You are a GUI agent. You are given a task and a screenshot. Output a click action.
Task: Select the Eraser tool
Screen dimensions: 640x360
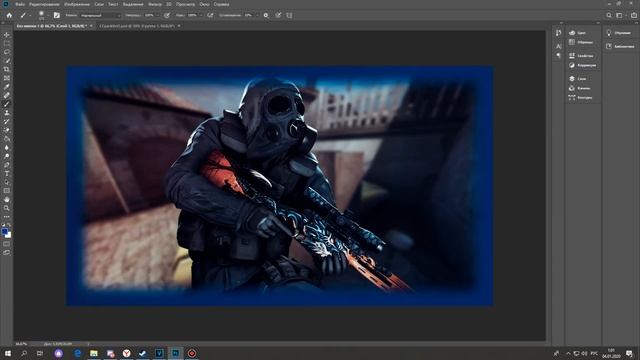pyautogui.click(x=7, y=130)
